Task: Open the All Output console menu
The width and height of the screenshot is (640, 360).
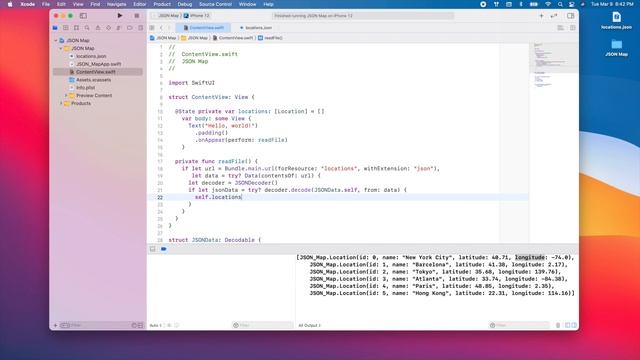Action: coord(309,325)
